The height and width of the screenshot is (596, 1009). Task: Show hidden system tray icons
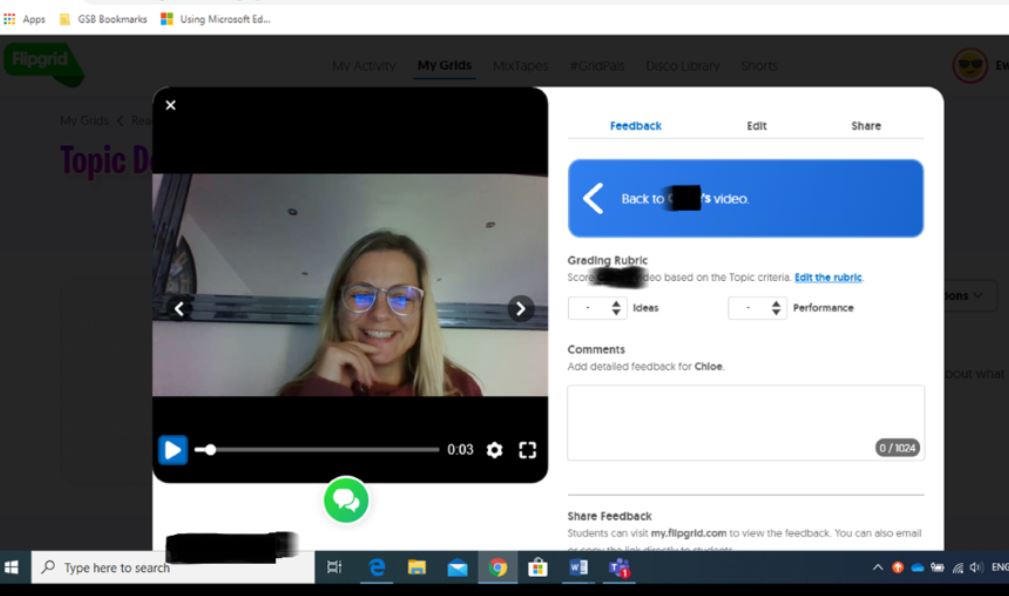pyautogui.click(x=878, y=567)
